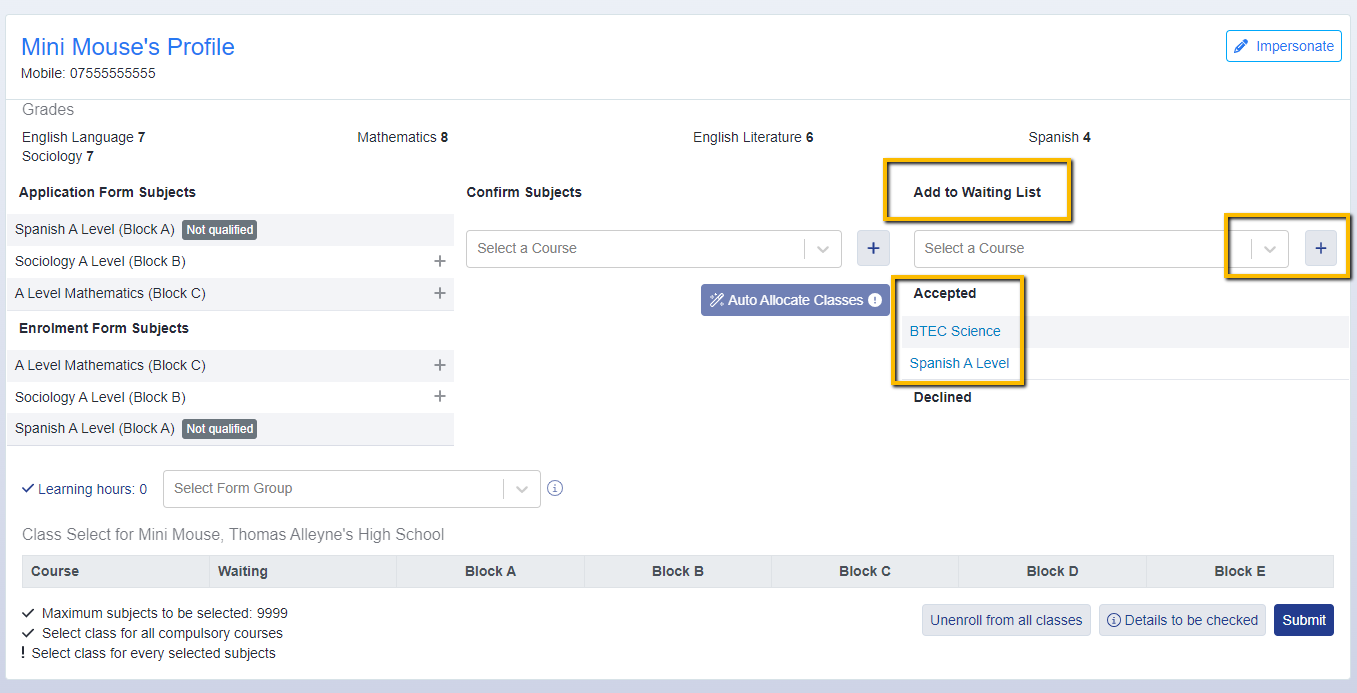Click info icon next to Form Group
Viewport: 1357px width, 693px height.
[x=555, y=488]
